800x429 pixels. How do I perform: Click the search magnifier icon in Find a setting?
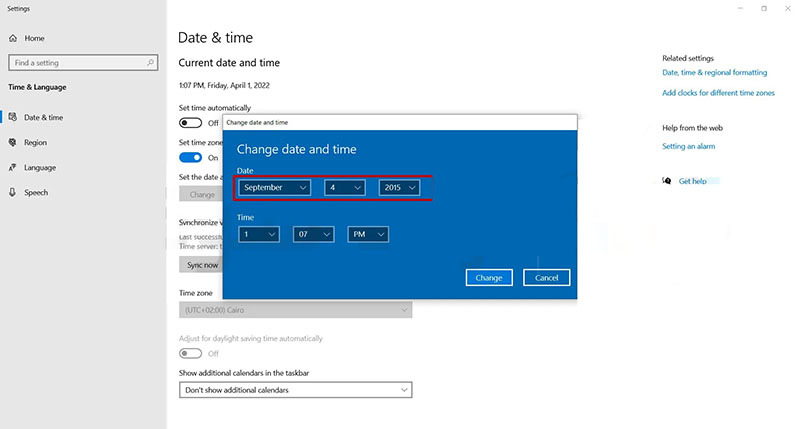[151, 63]
